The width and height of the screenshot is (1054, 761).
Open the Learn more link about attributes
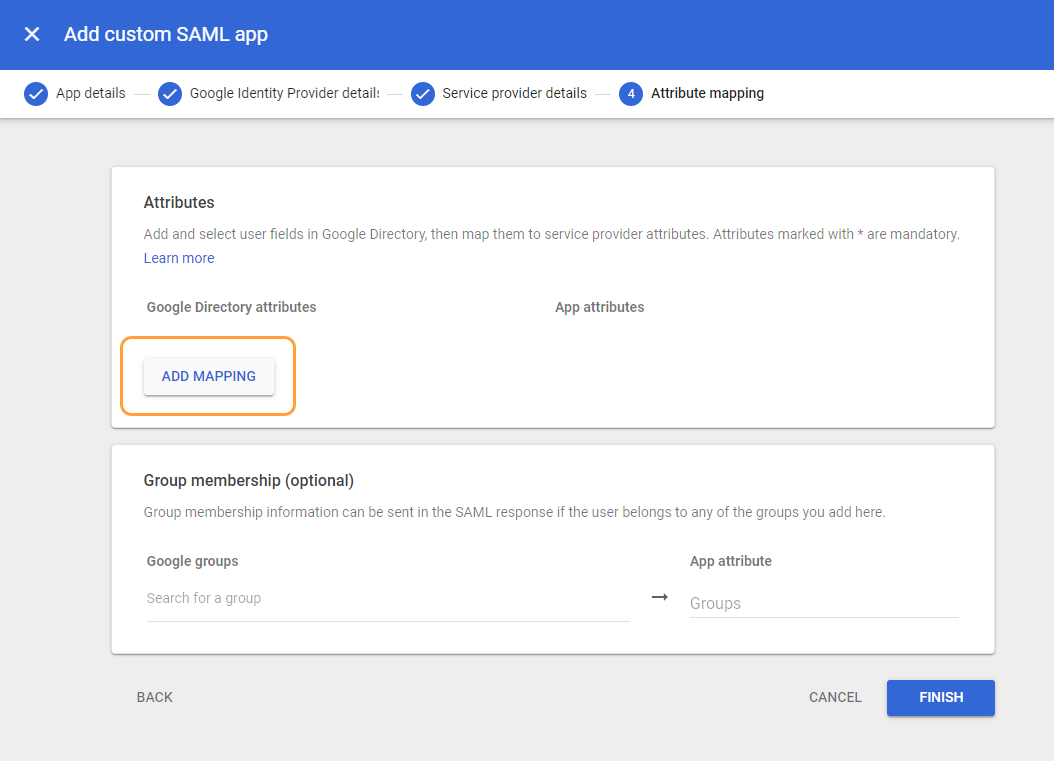(x=178, y=258)
